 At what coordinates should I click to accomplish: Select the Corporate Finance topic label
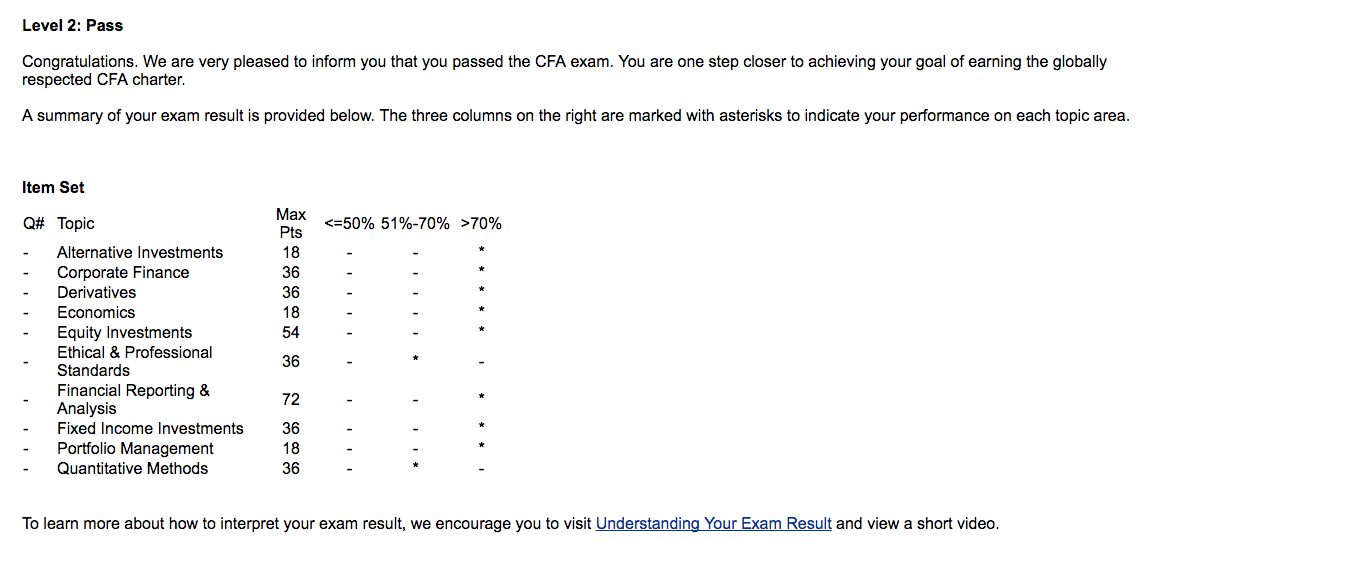tap(123, 273)
